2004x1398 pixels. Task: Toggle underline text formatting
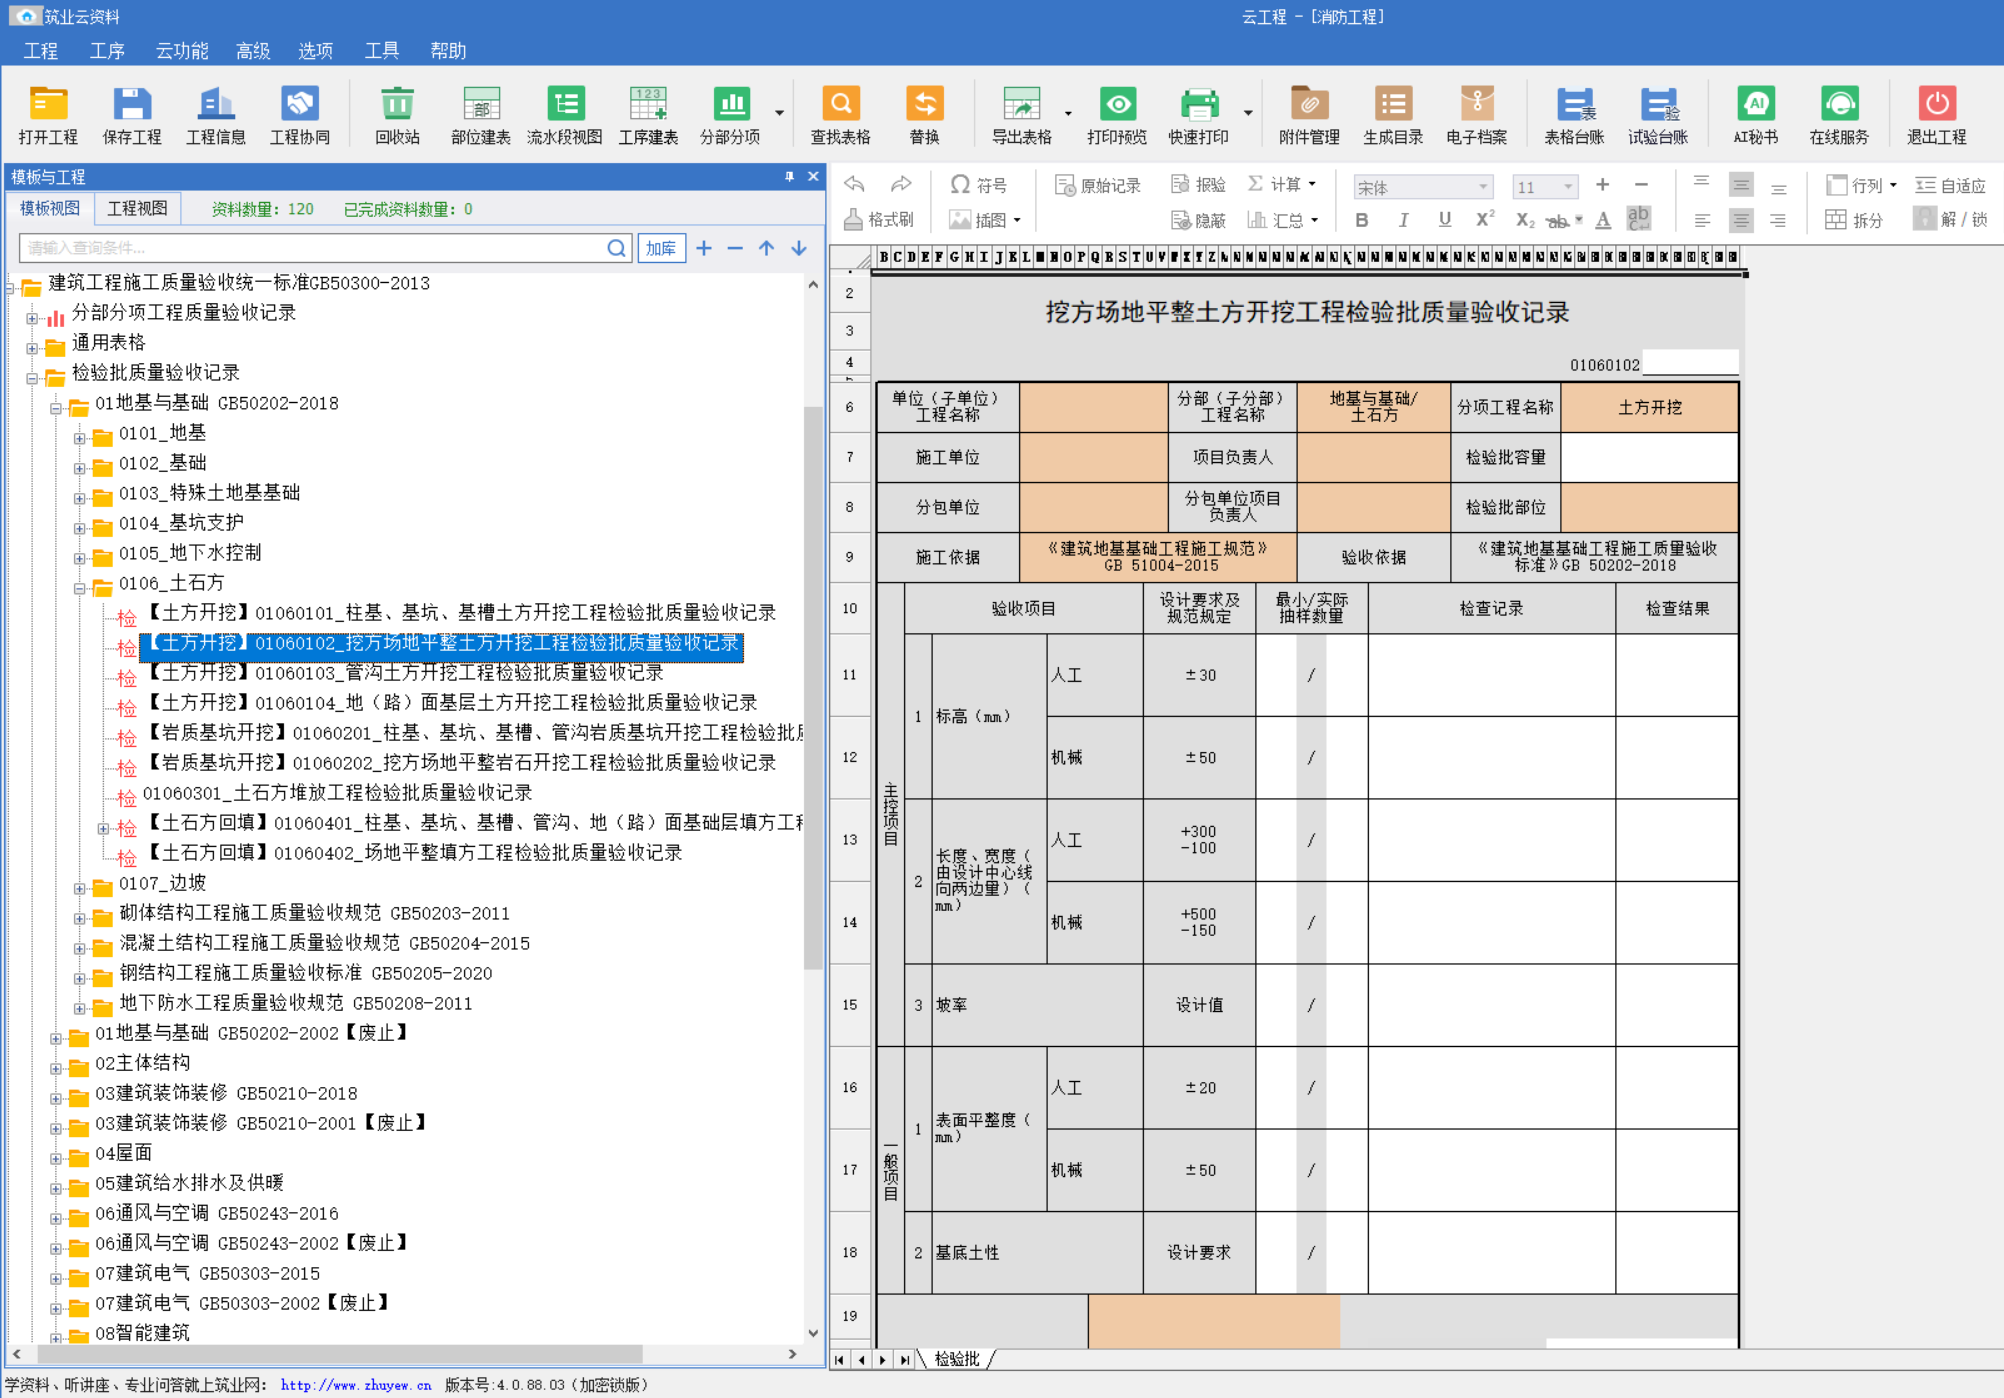(1444, 220)
